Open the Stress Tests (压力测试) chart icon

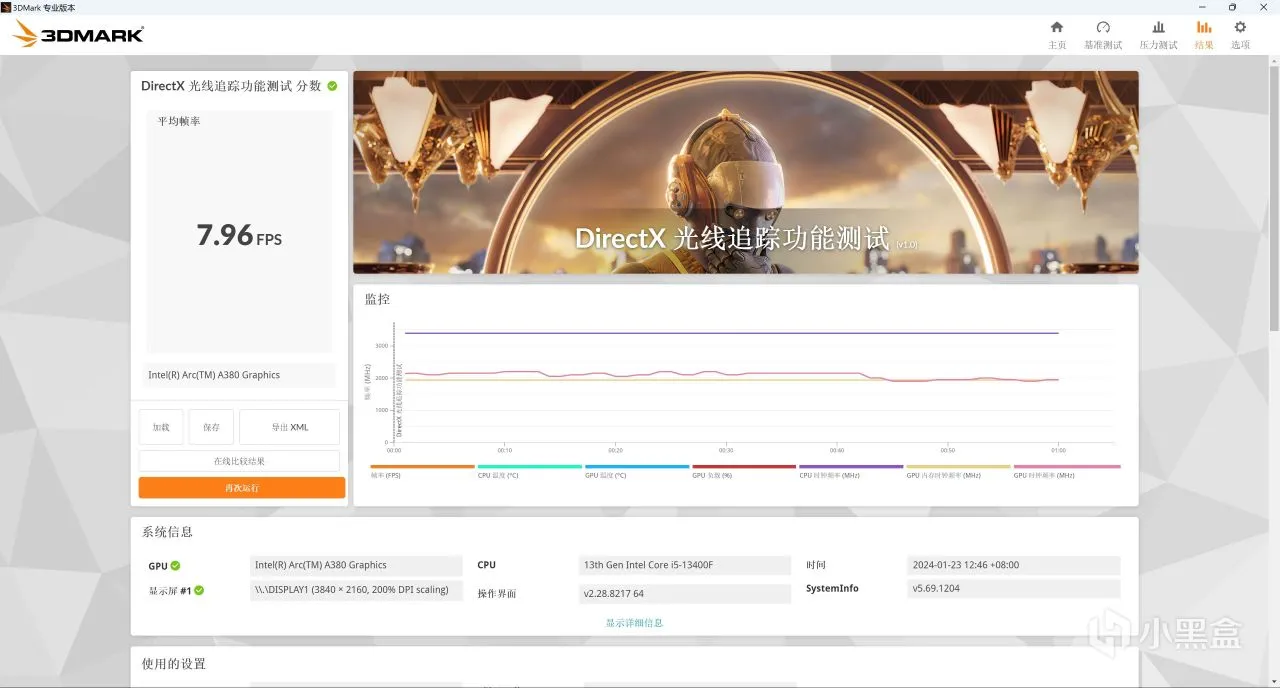[1158, 27]
